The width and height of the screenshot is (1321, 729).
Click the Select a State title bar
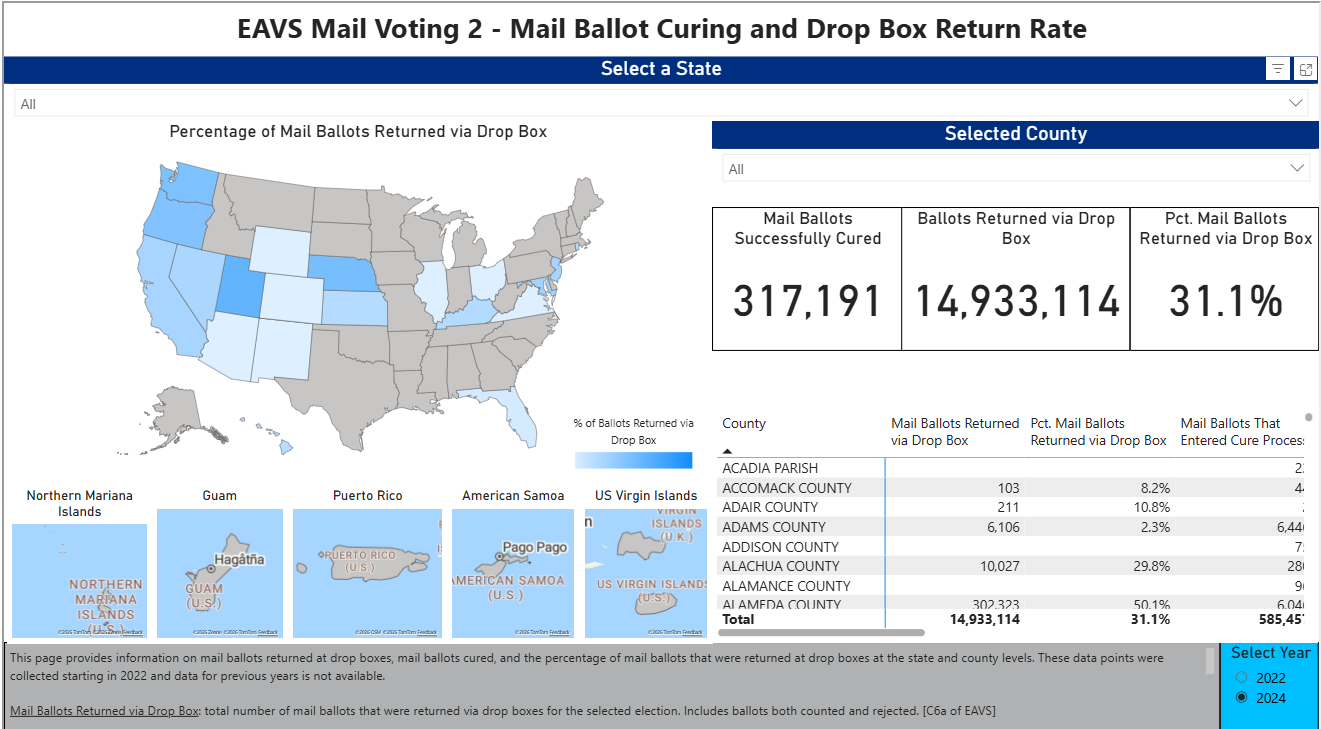[660, 68]
